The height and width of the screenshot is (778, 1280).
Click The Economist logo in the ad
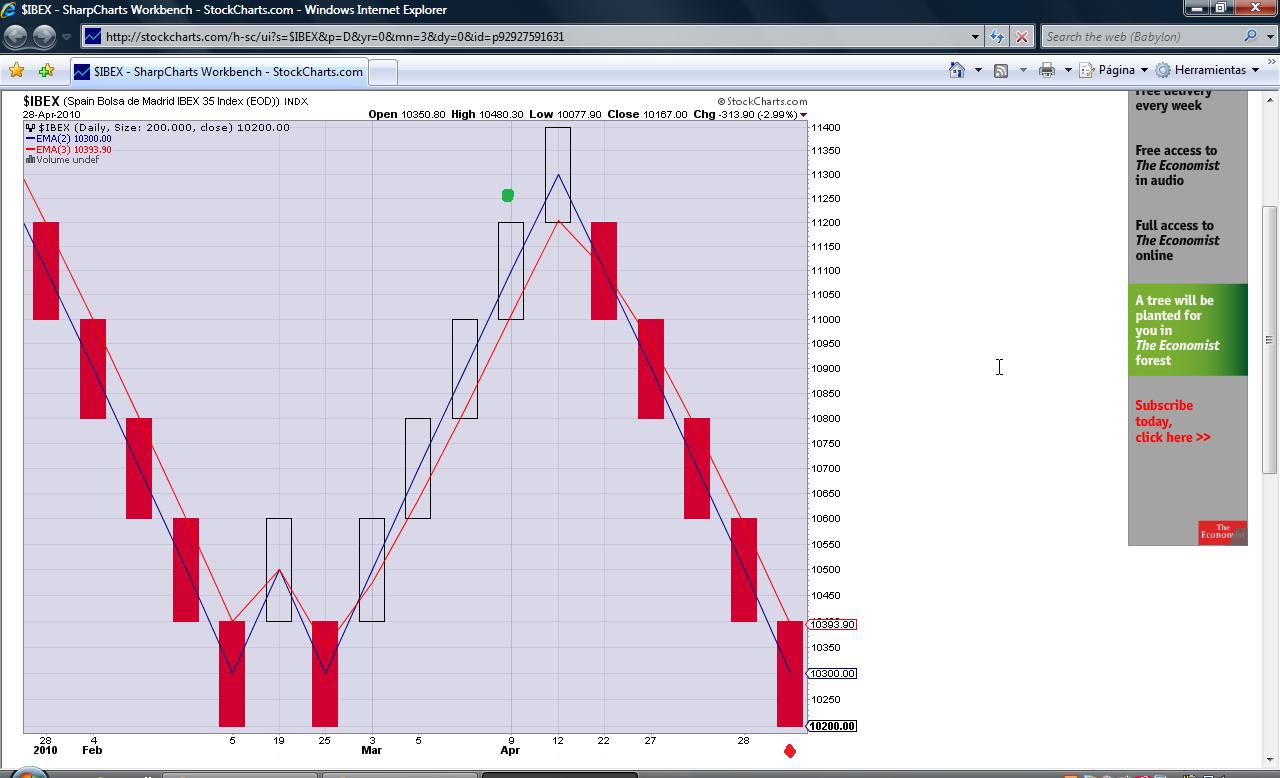[x=1223, y=532]
